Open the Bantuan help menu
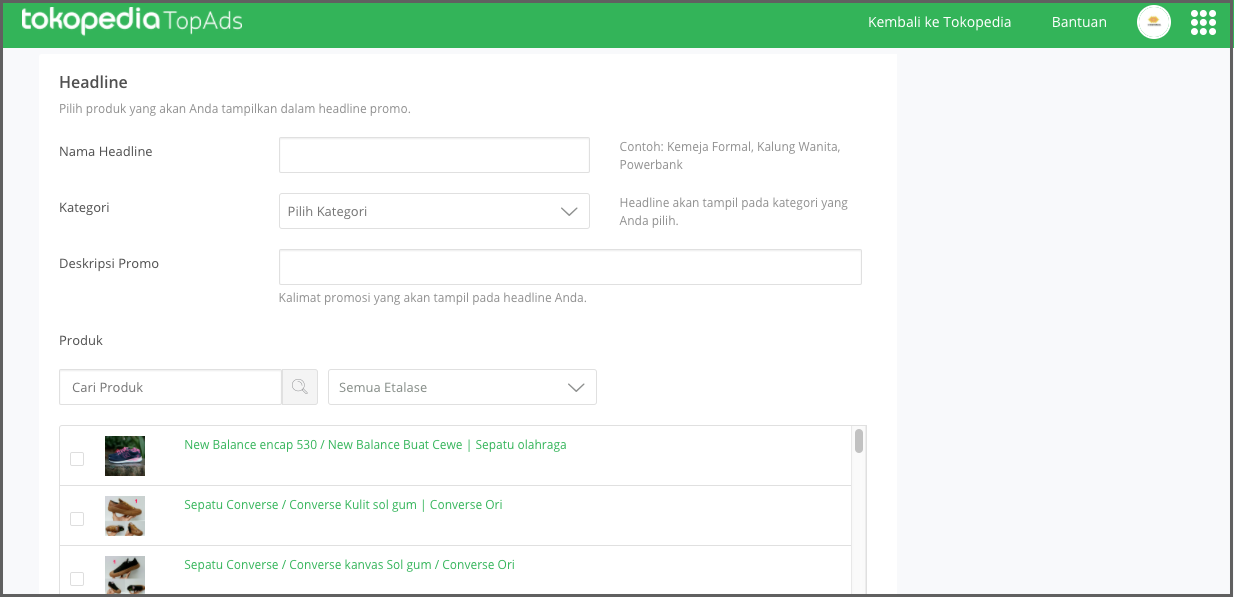Image resolution: width=1234 pixels, height=597 pixels. point(1079,22)
